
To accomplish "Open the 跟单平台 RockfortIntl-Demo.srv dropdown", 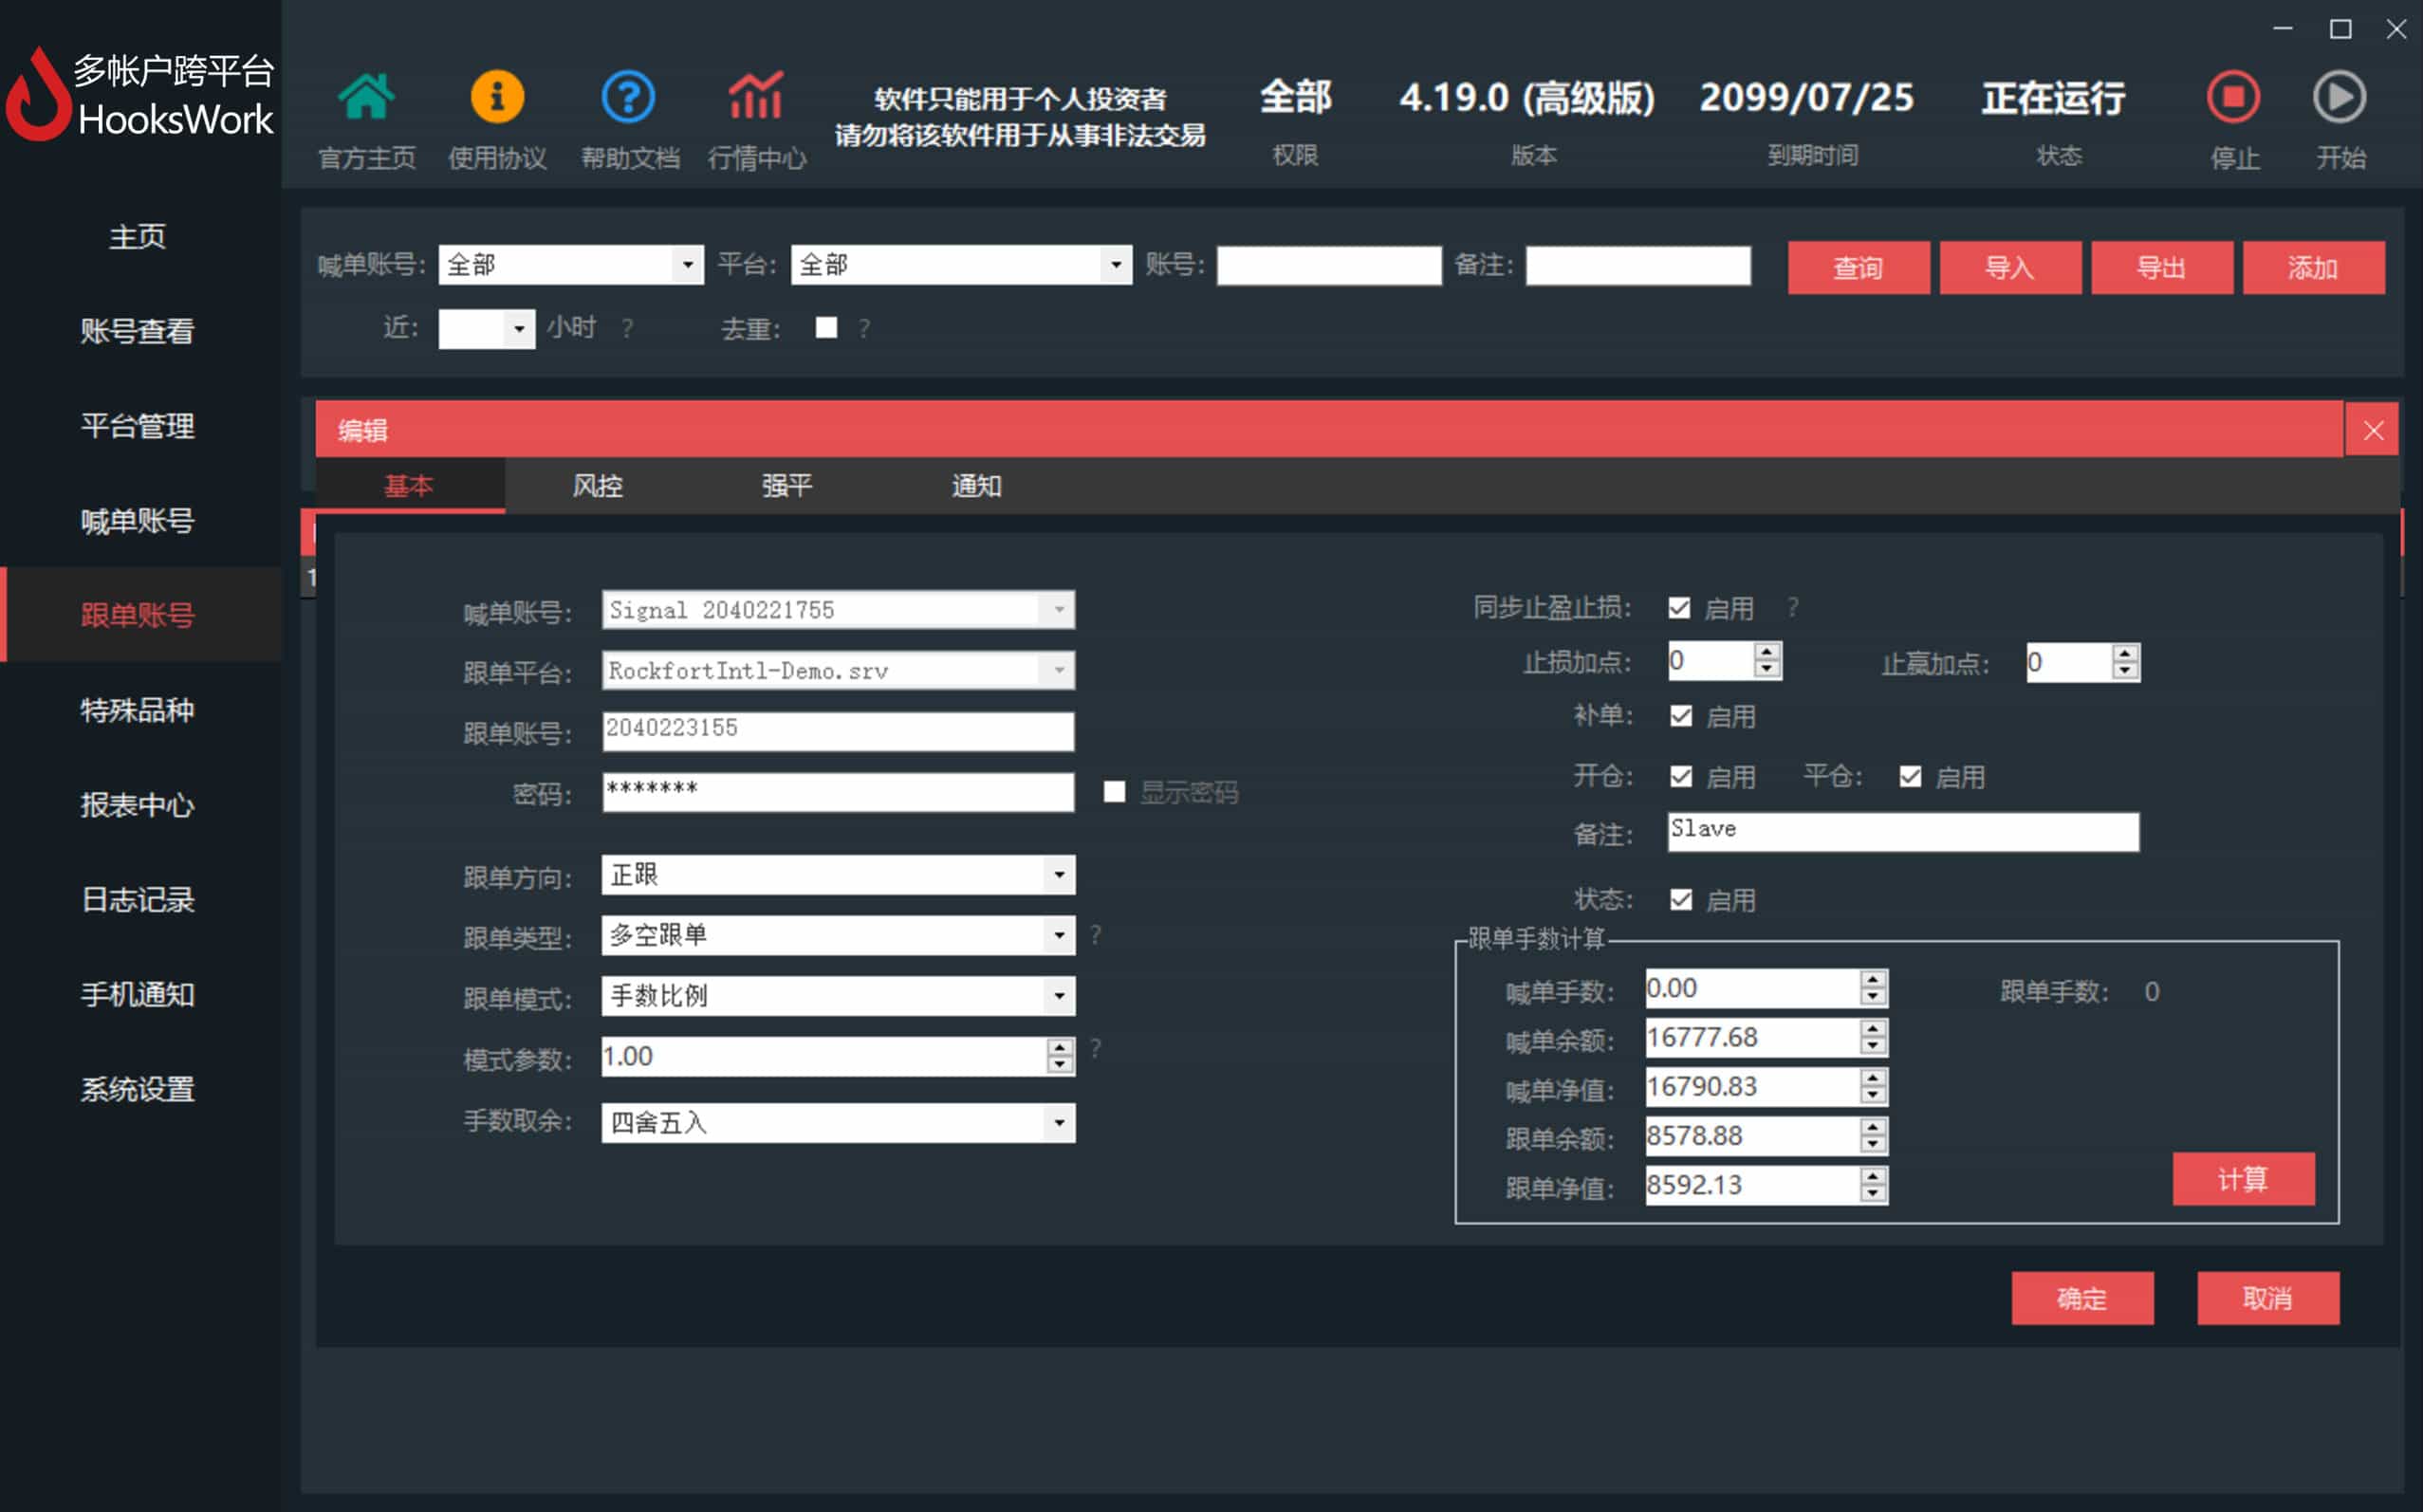I will (x=838, y=670).
